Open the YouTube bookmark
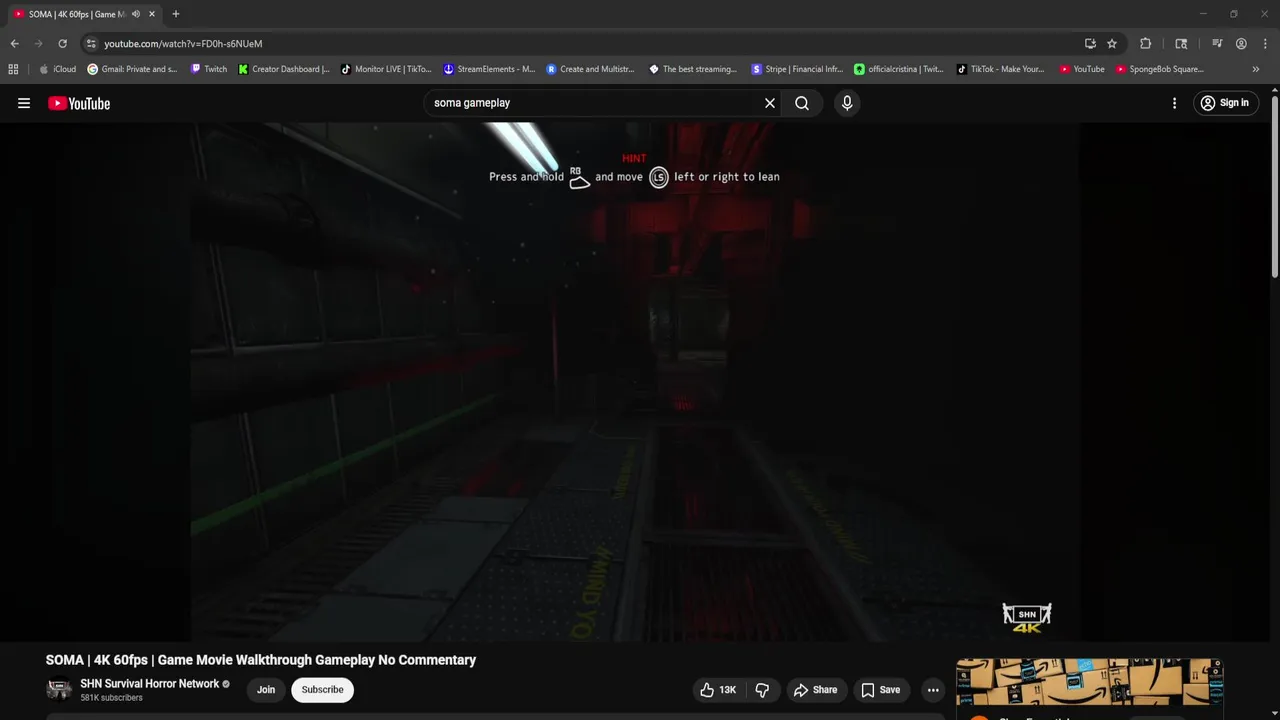Image resolution: width=1280 pixels, height=720 pixels. (x=1082, y=69)
